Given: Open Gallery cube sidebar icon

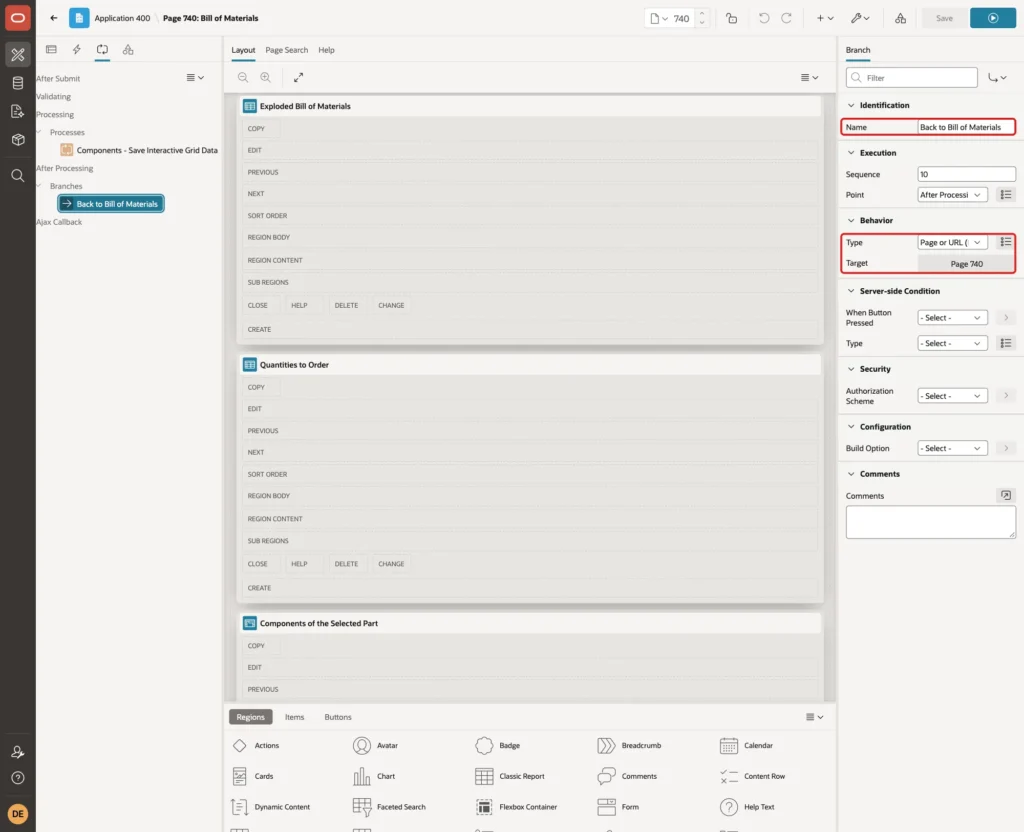Looking at the screenshot, I should click(18, 140).
